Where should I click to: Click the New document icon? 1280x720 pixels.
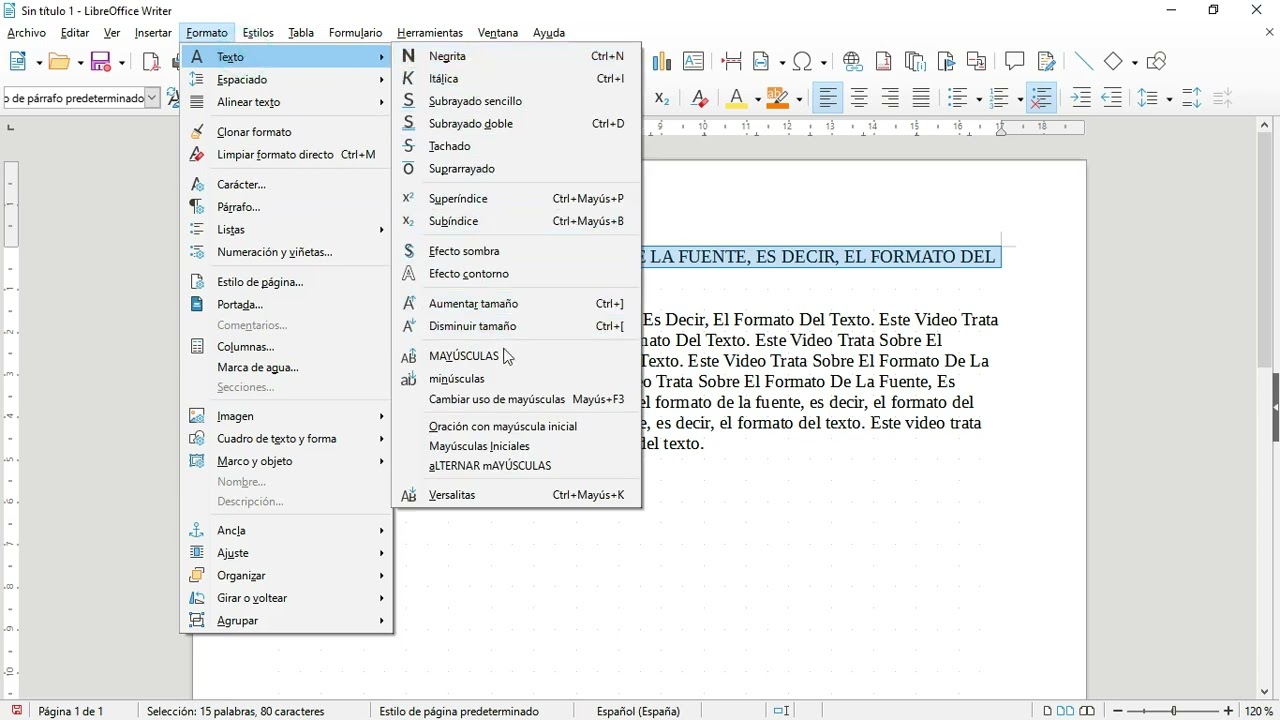18,62
